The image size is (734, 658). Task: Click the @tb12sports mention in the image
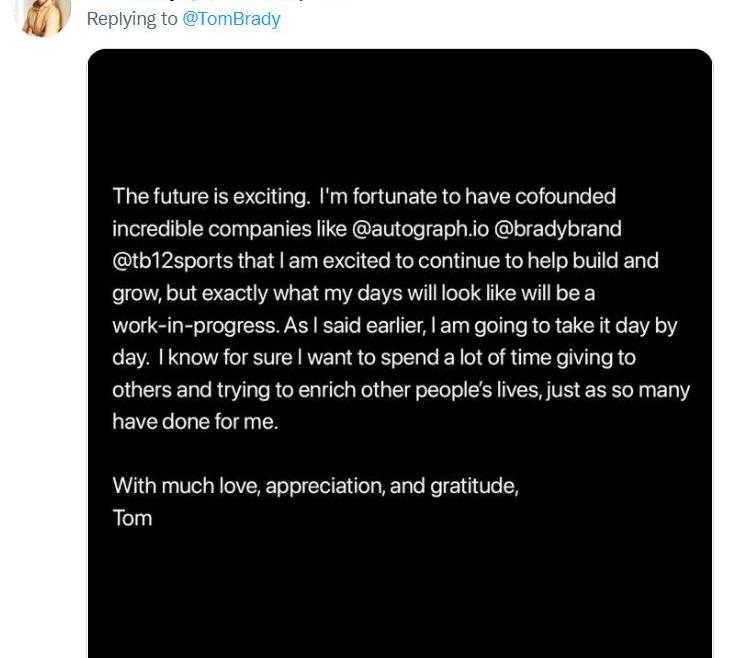(172, 261)
